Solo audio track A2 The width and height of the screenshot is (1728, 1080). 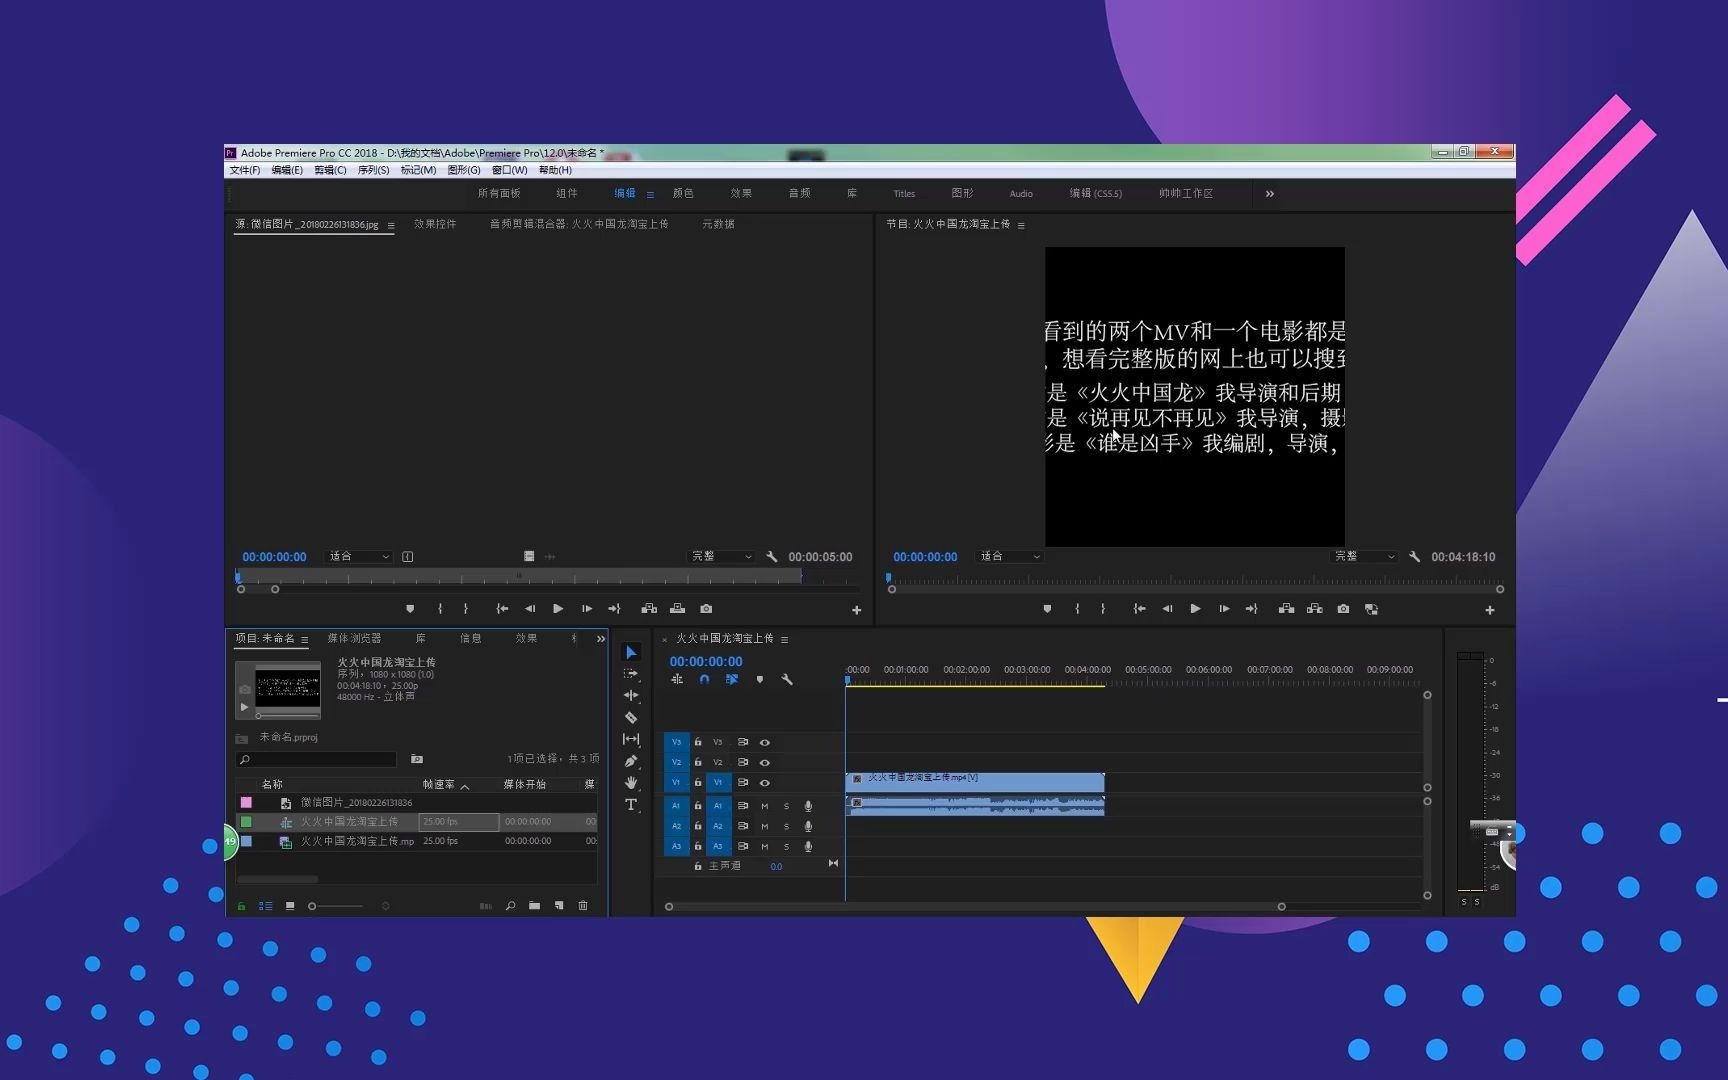pyautogui.click(x=786, y=827)
